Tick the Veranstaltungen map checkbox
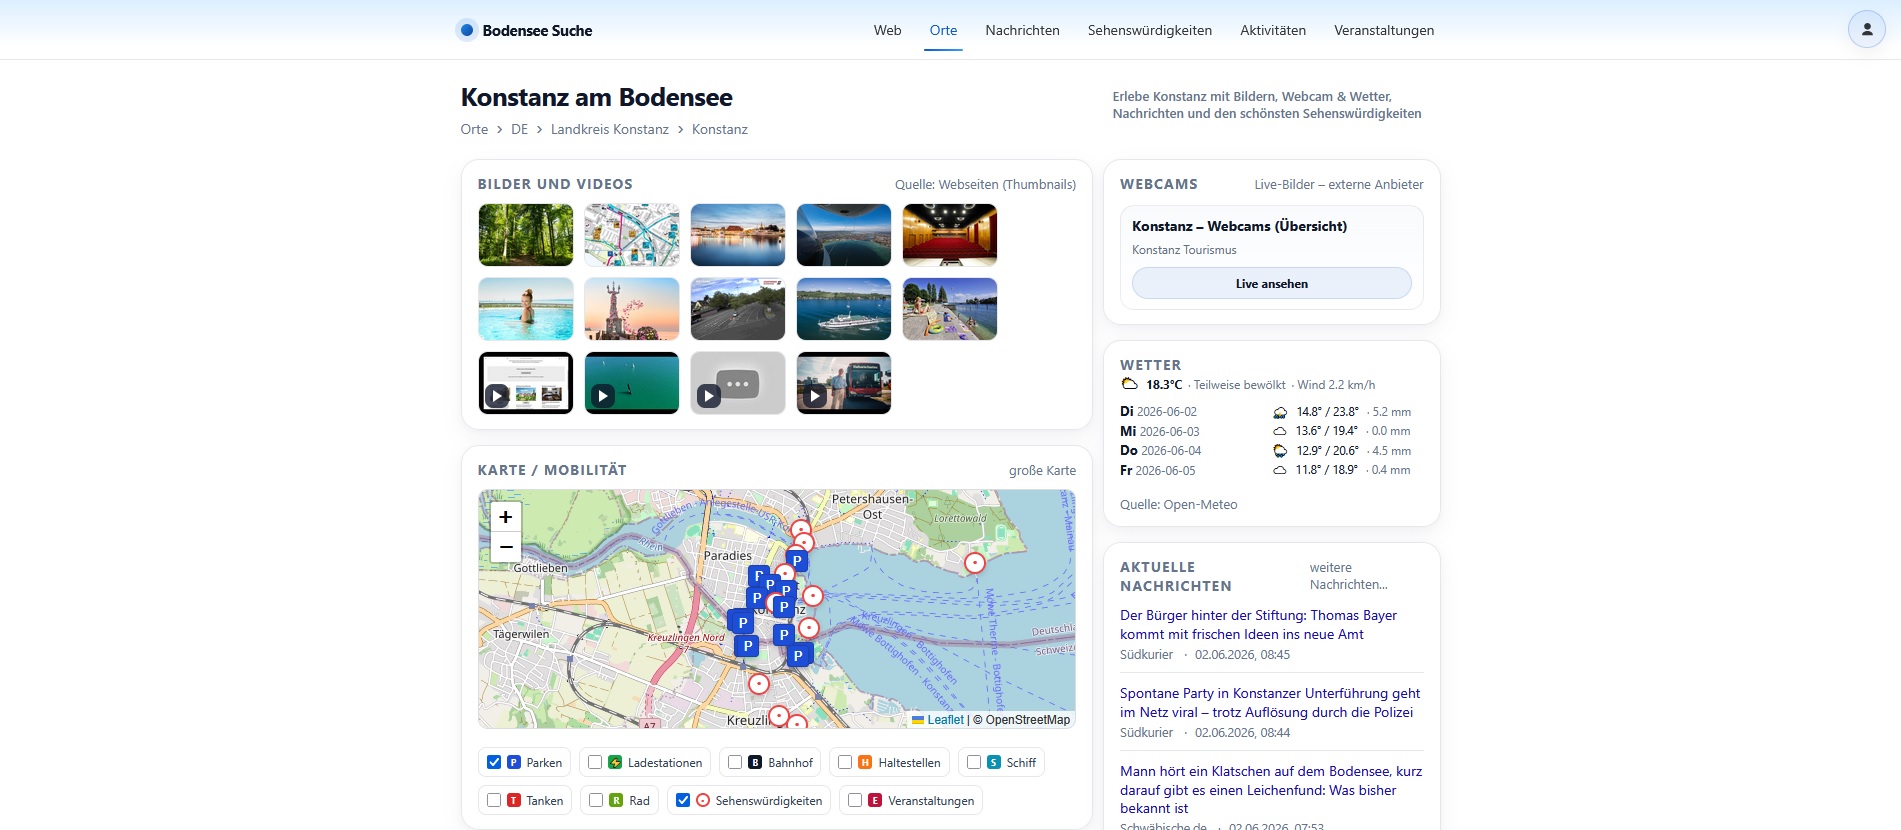The height and width of the screenshot is (830, 1901). [855, 800]
